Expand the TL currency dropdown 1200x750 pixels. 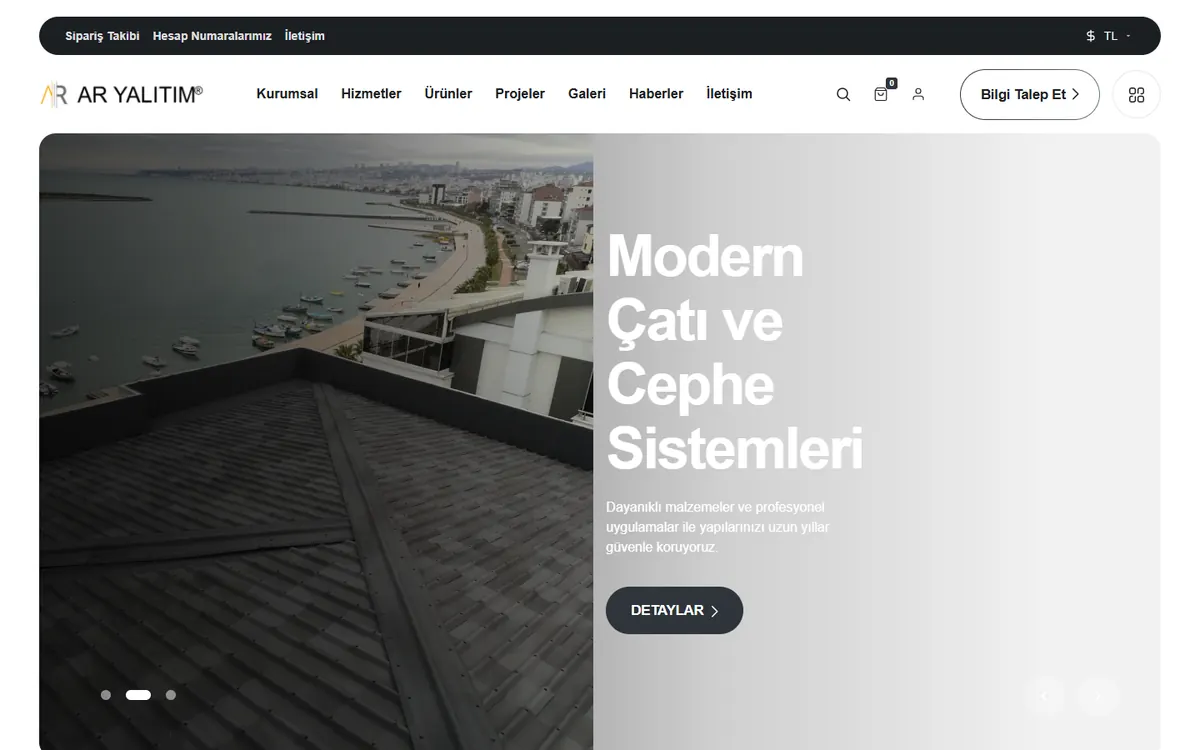click(x=1117, y=36)
